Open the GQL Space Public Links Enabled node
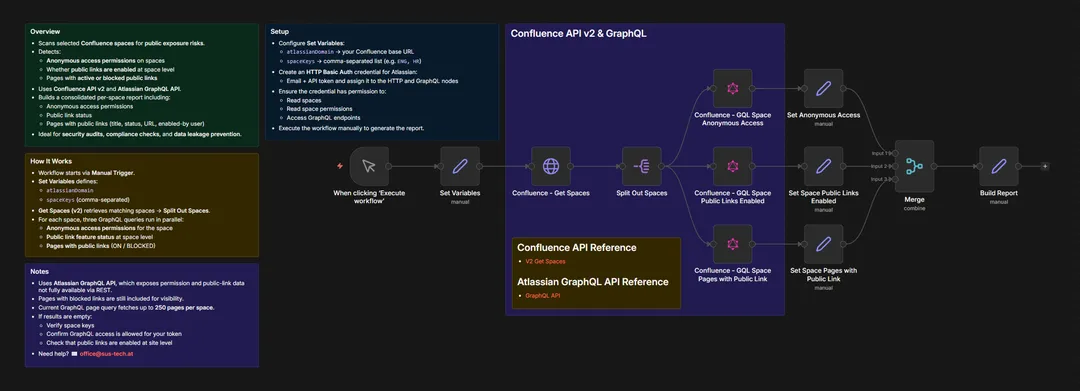The image size is (1080, 391). (733, 166)
